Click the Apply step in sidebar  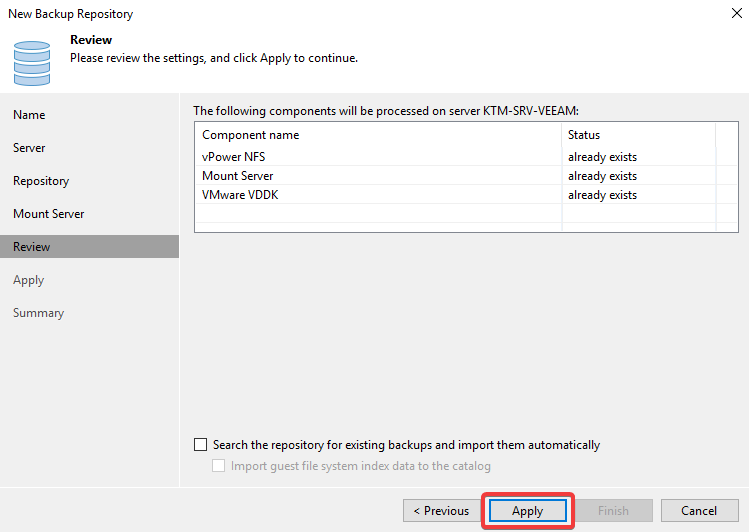pyautogui.click(x=29, y=280)
